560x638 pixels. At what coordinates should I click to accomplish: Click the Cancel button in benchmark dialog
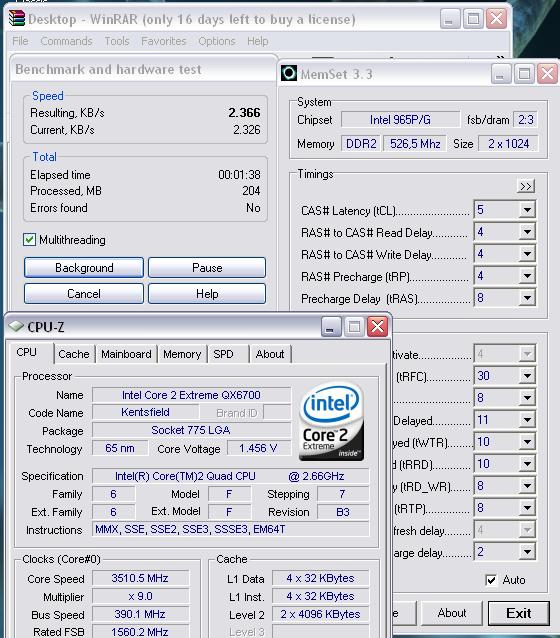[84, 294]
